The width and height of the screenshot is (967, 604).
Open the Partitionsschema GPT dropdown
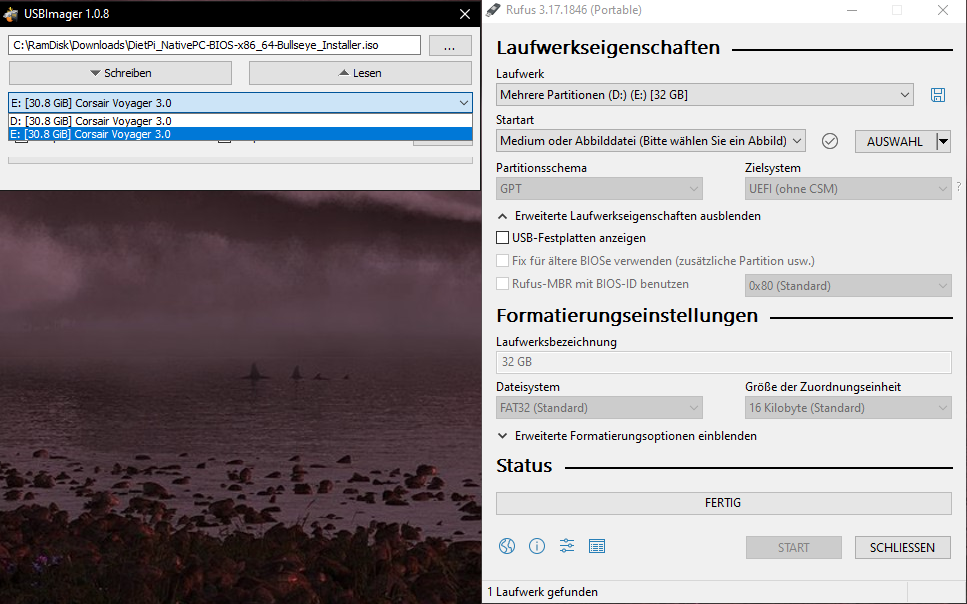[599, 189]
